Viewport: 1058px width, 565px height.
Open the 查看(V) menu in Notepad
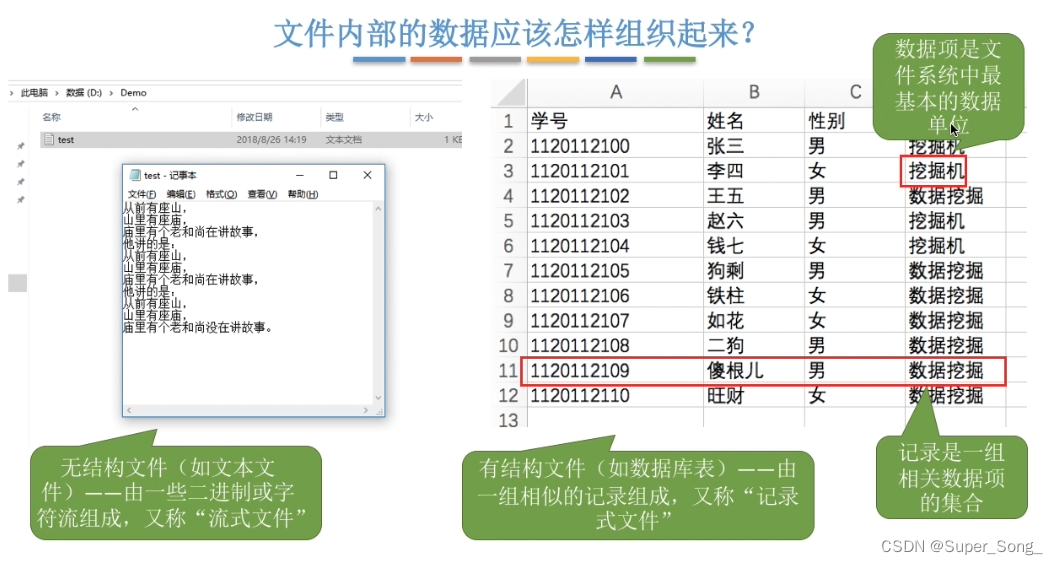(262, 194)
